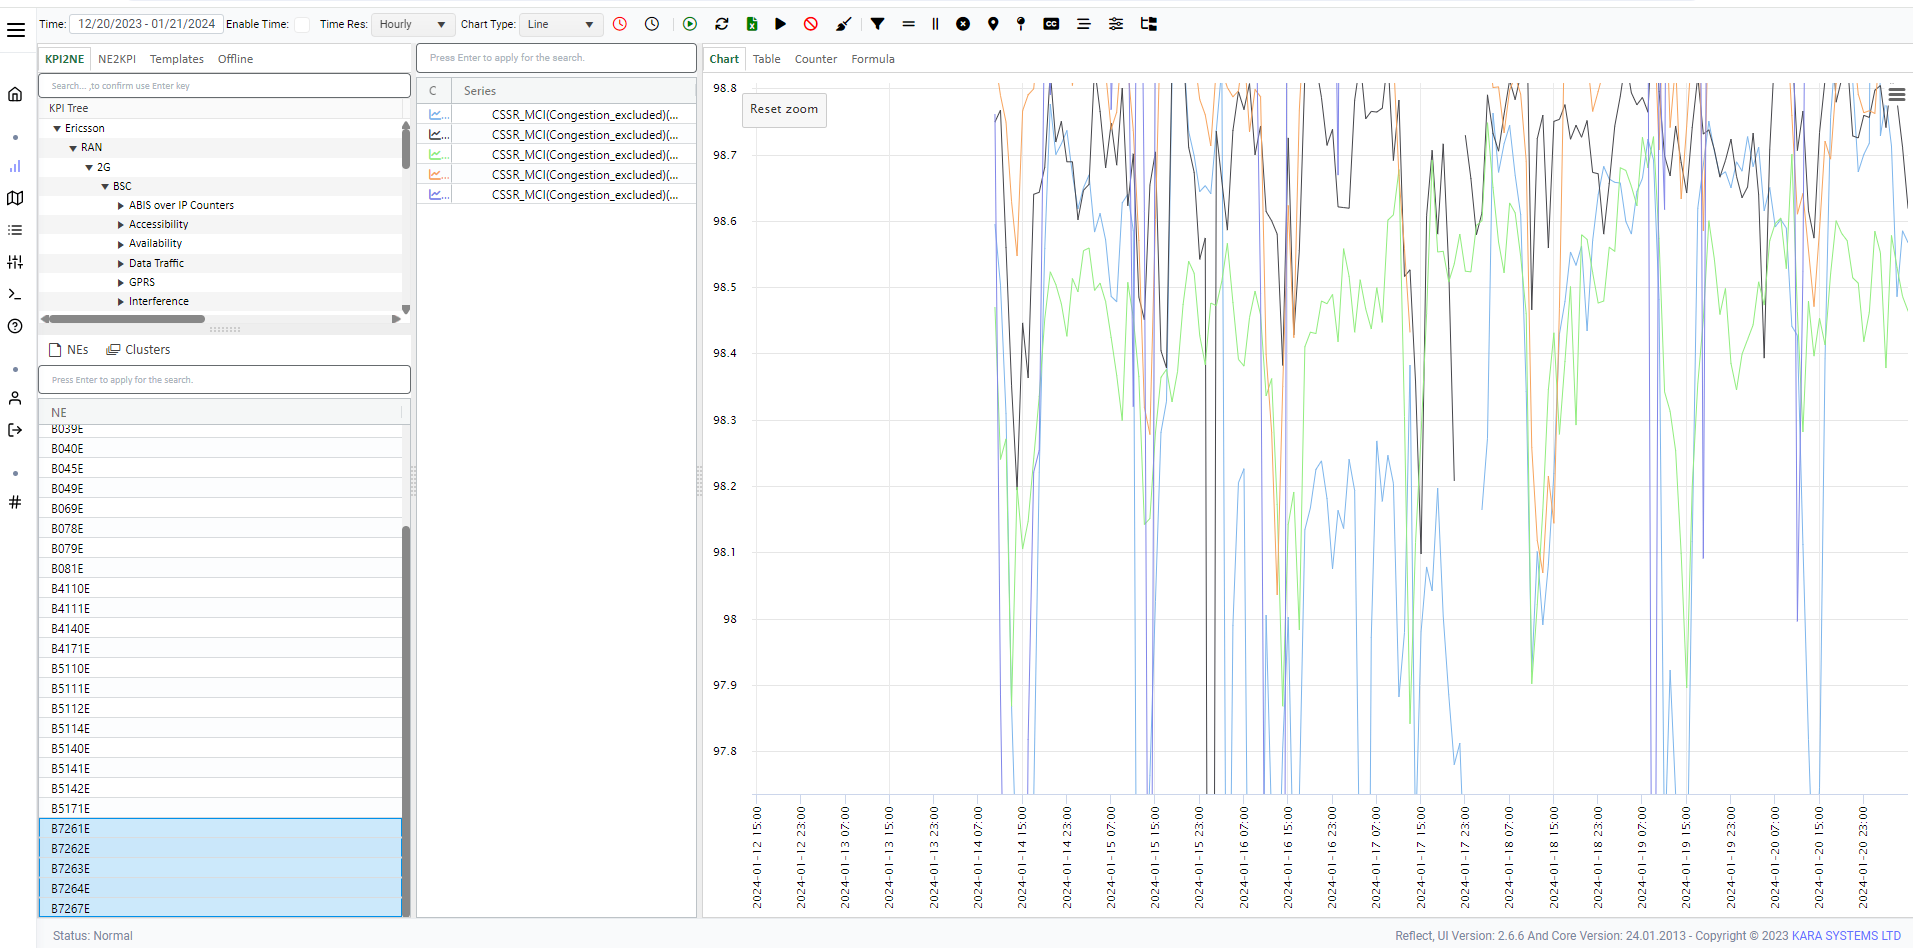This screenshot has height=948, width=1913.
Task: Click the hash symbol sidebar icon
Action: click(15, 502)
